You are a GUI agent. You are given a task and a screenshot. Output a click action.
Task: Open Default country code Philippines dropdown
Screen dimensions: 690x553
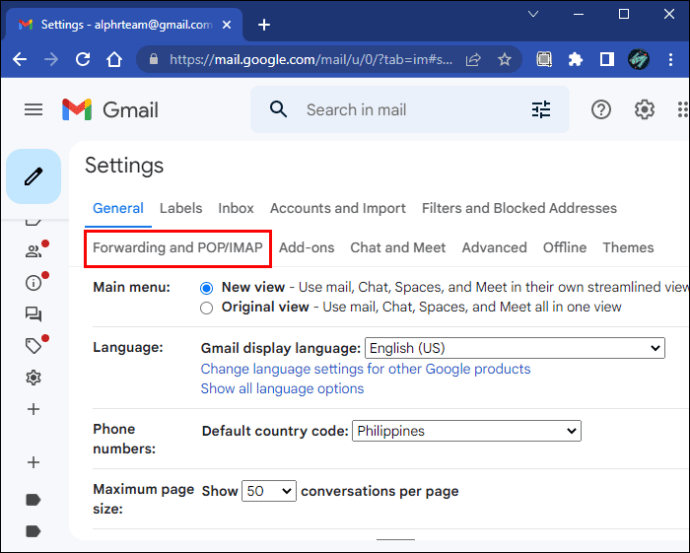(466, 431)
